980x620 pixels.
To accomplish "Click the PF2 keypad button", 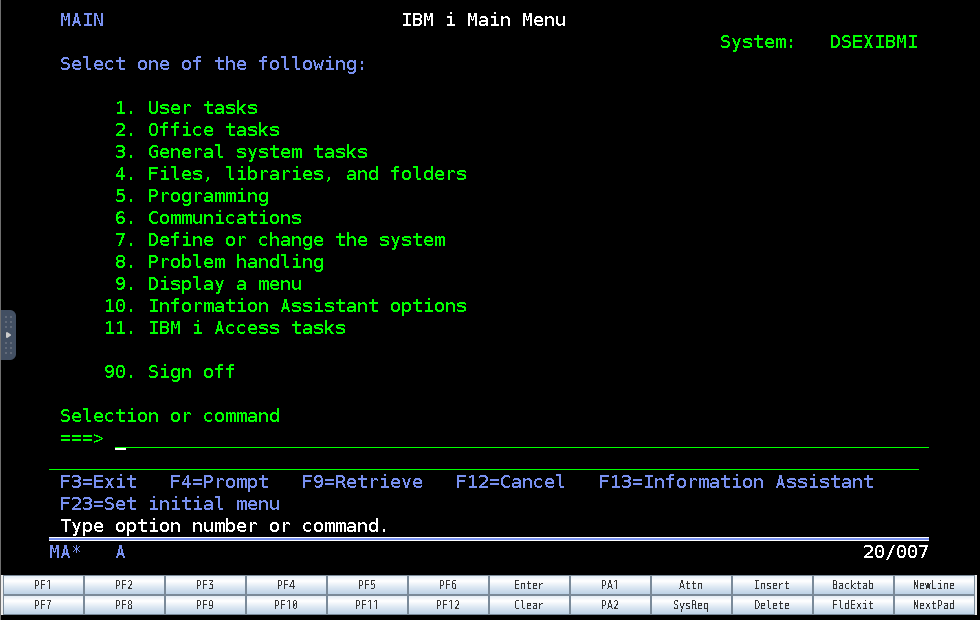I will (124, 585).
